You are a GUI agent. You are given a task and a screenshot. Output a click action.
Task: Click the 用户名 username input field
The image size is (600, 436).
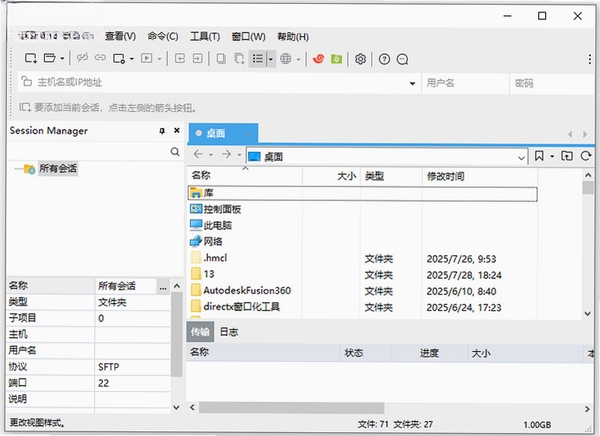tap(465, 83)
